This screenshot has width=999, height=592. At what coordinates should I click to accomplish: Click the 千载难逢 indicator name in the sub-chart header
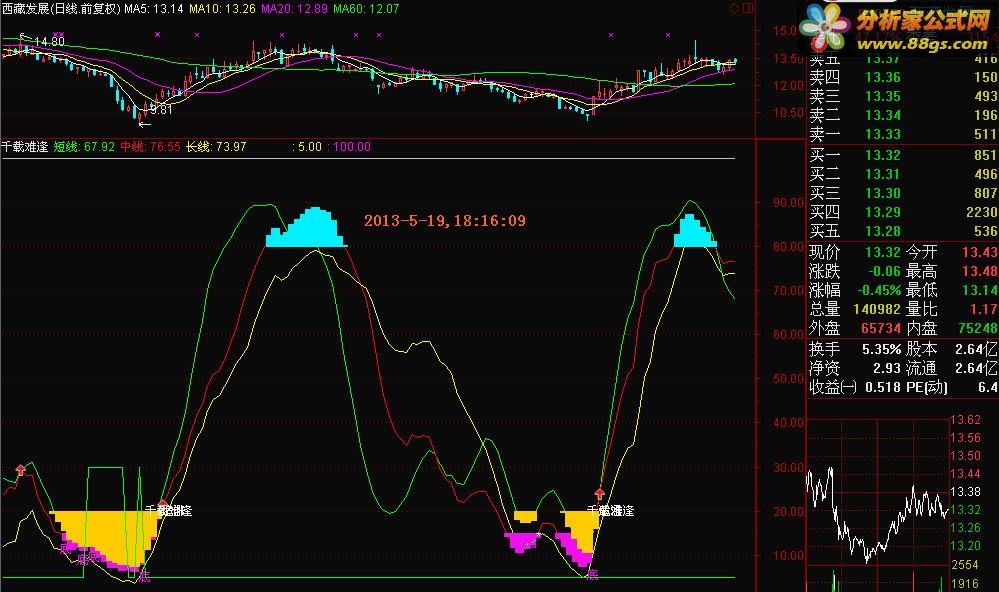point(25,147)
